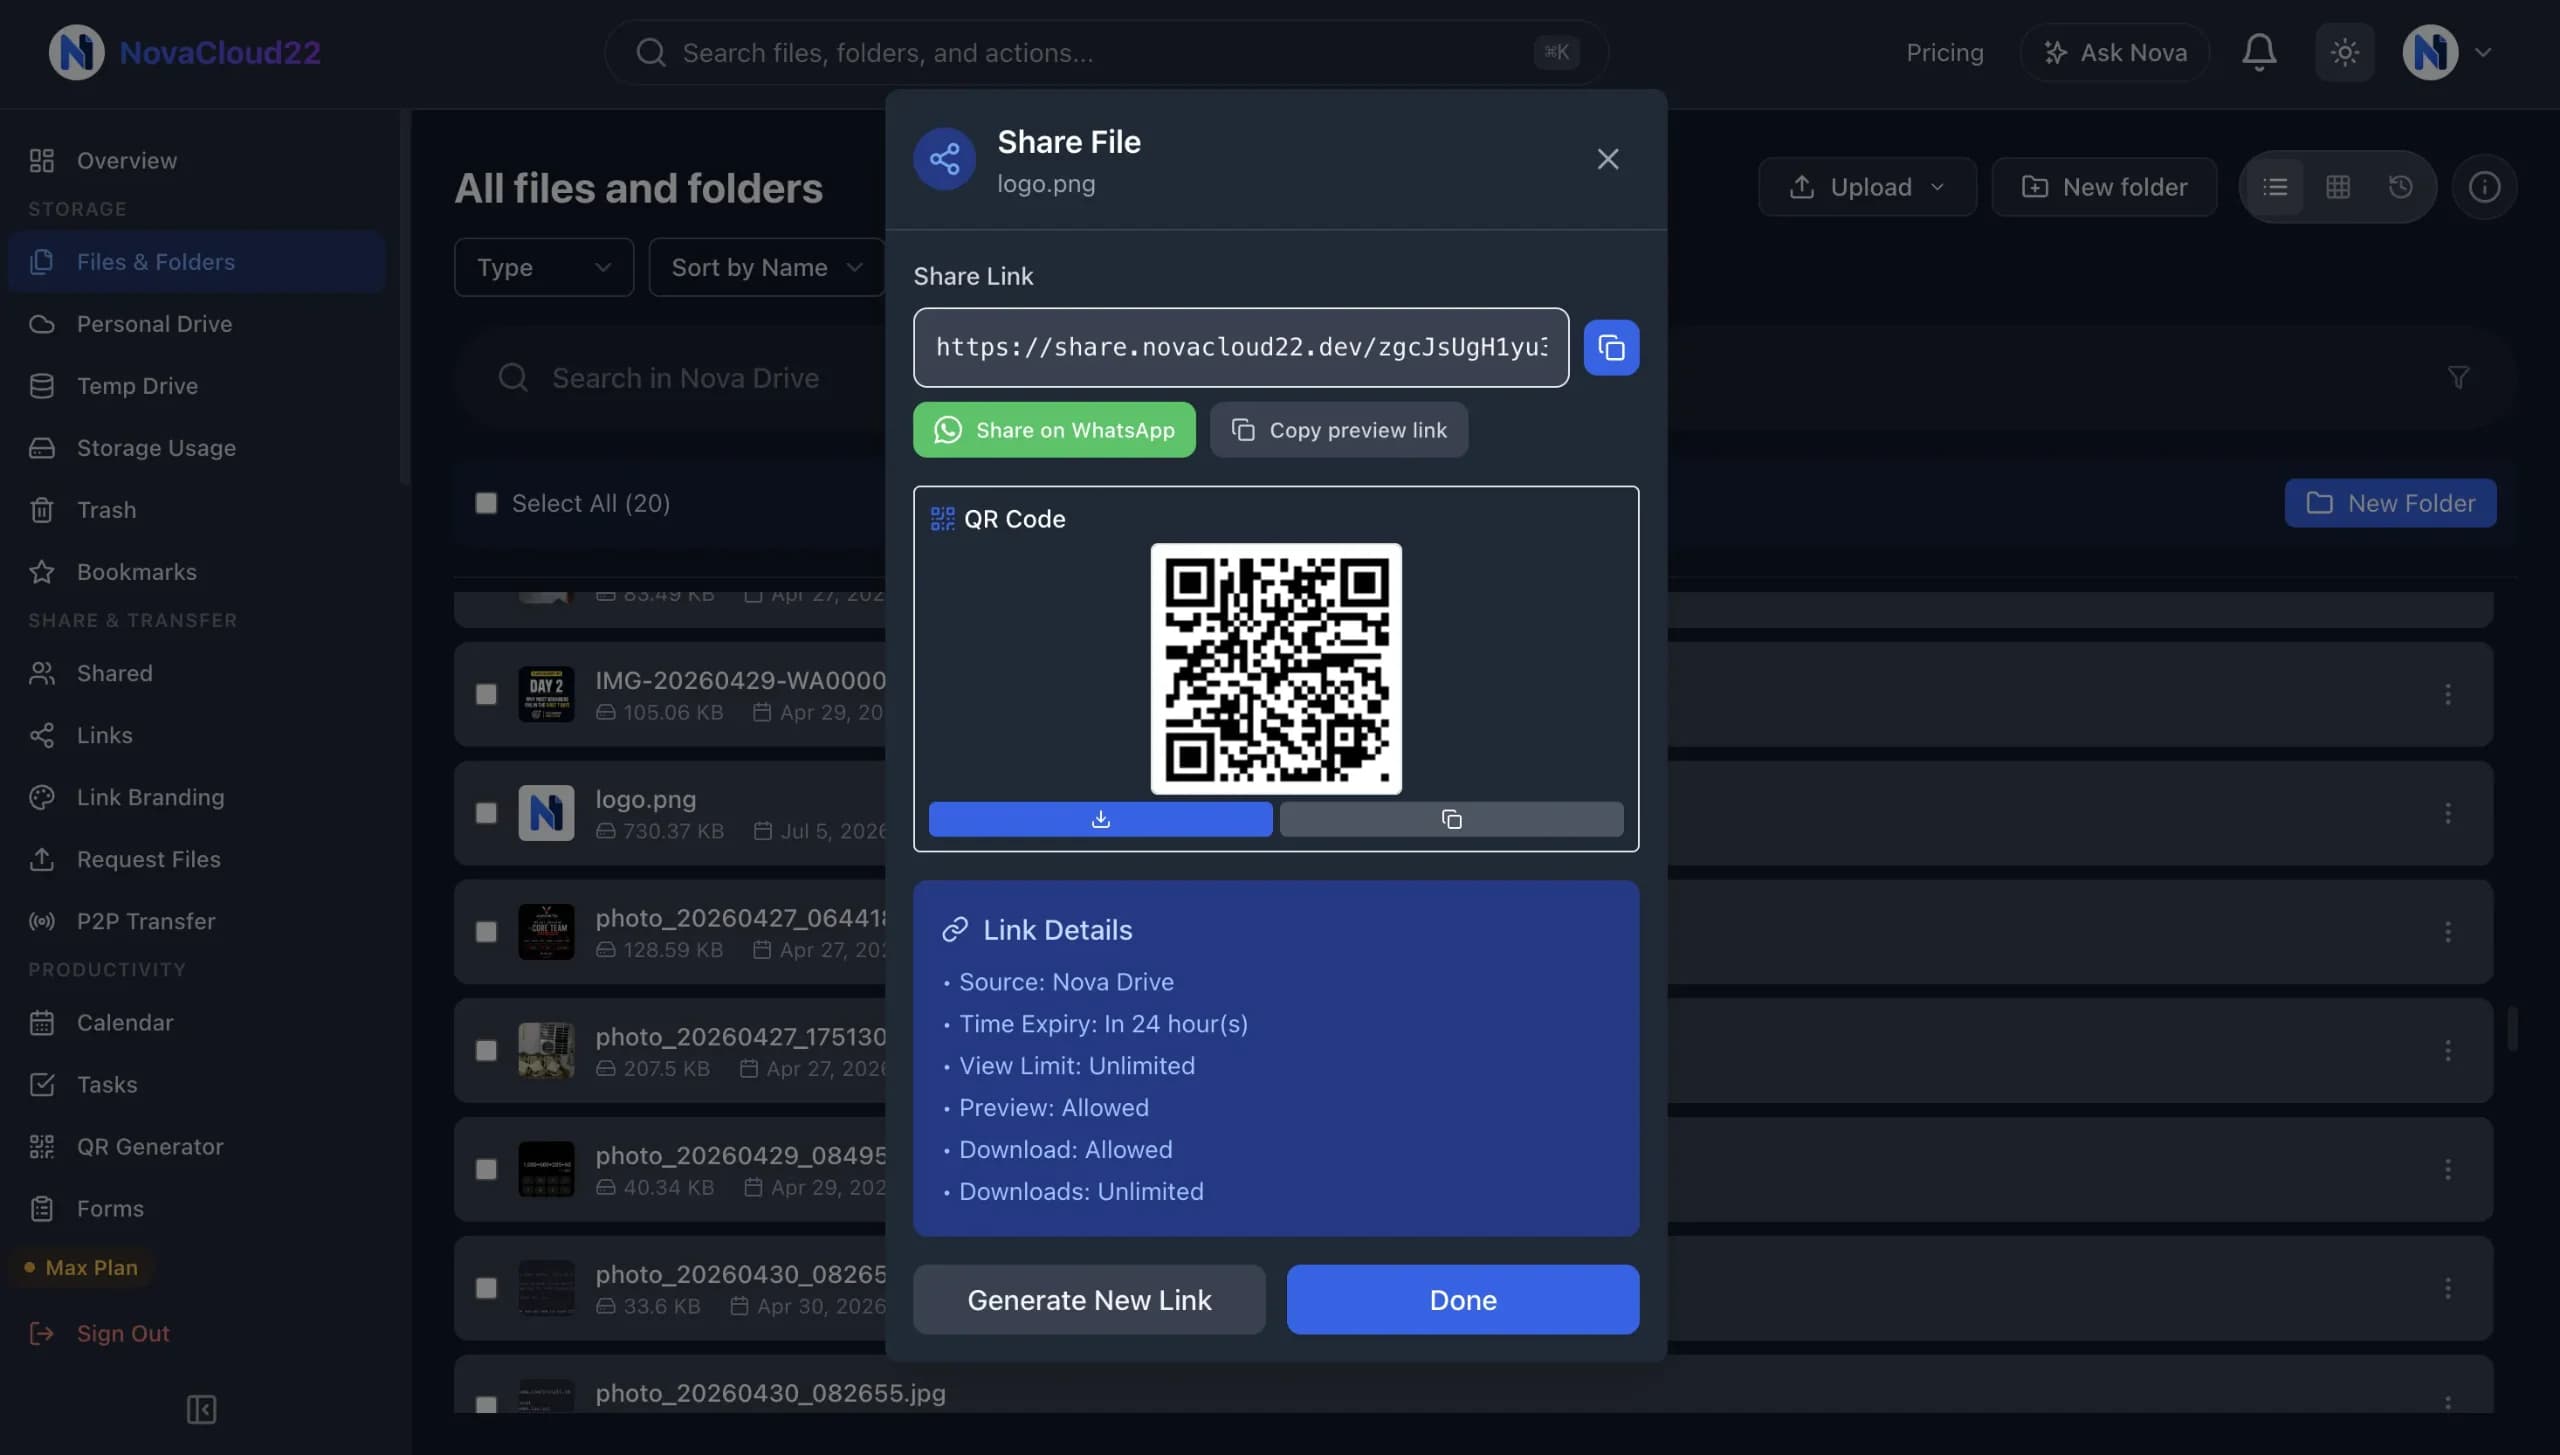The width and height of the screenshot is (2560, 1455).
Task: Expand the account avatar menu
Action: click(x=2447, y=52)
